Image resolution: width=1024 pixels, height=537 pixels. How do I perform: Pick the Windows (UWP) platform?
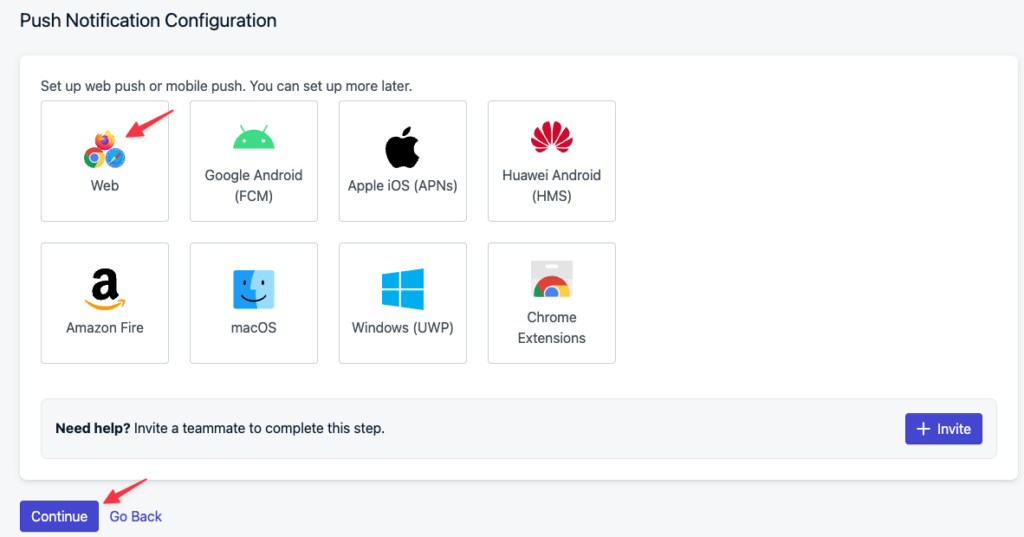402,303
